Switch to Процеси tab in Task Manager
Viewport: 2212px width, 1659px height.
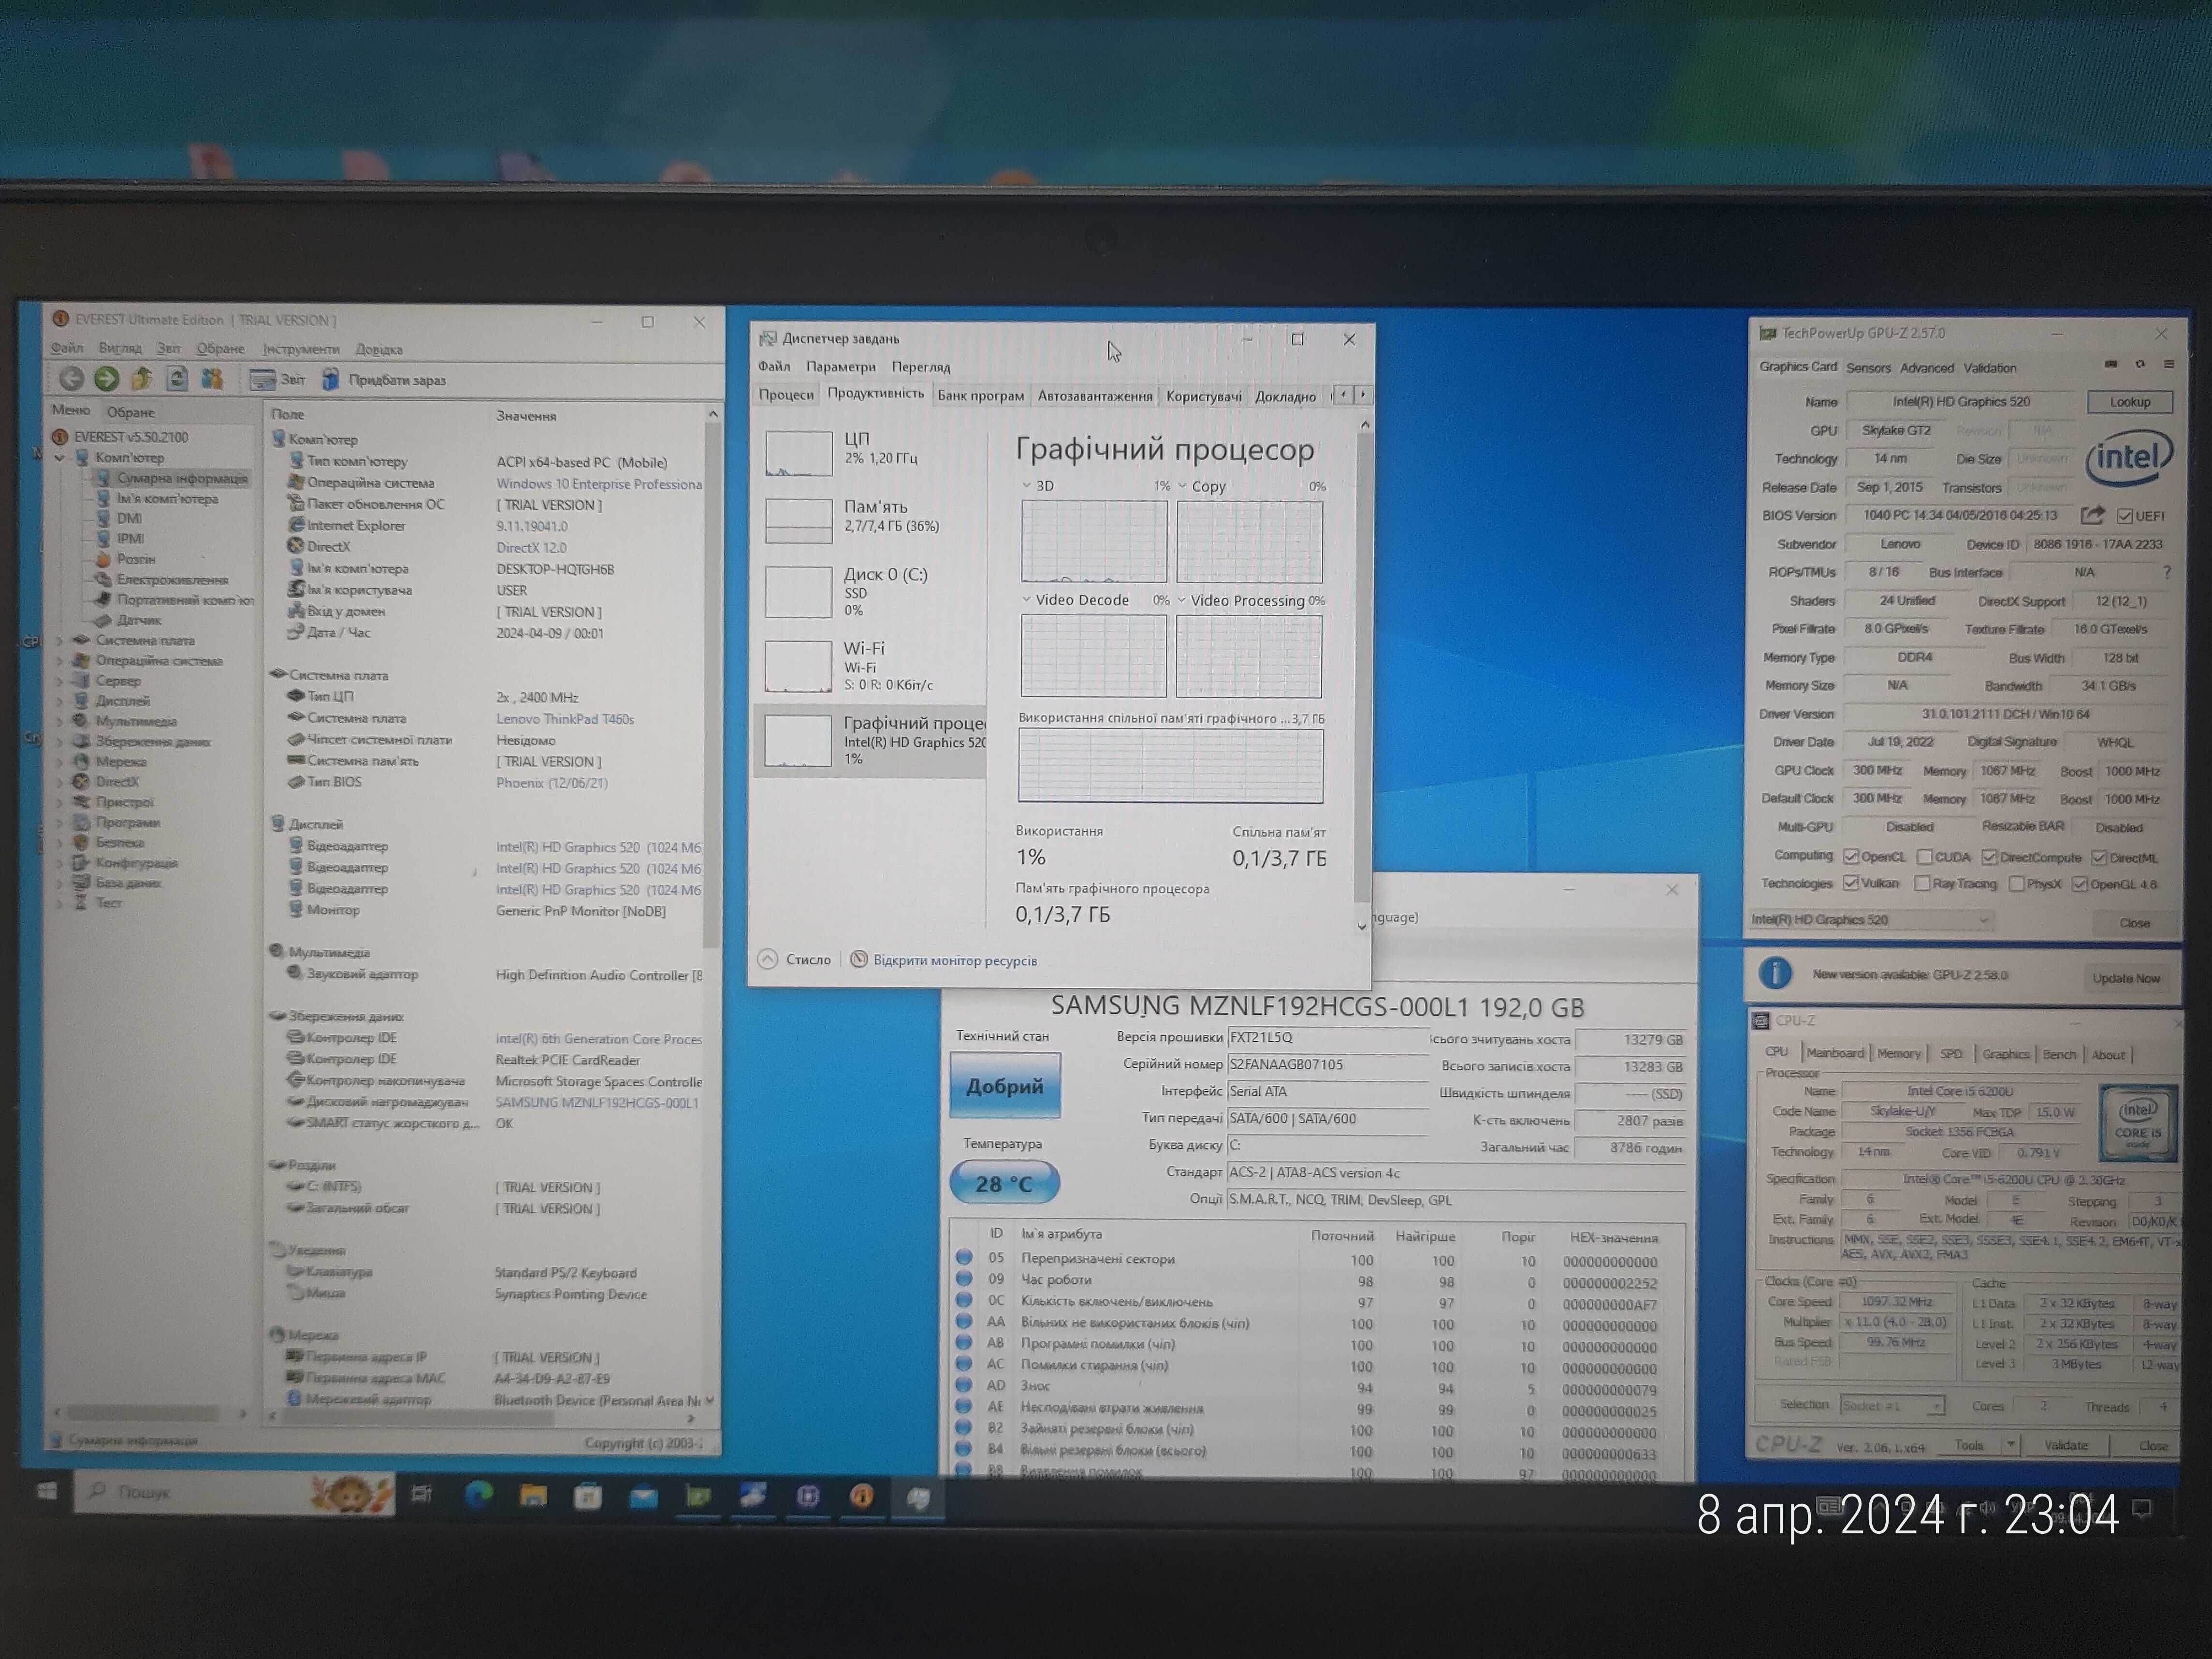coord(786,395)
